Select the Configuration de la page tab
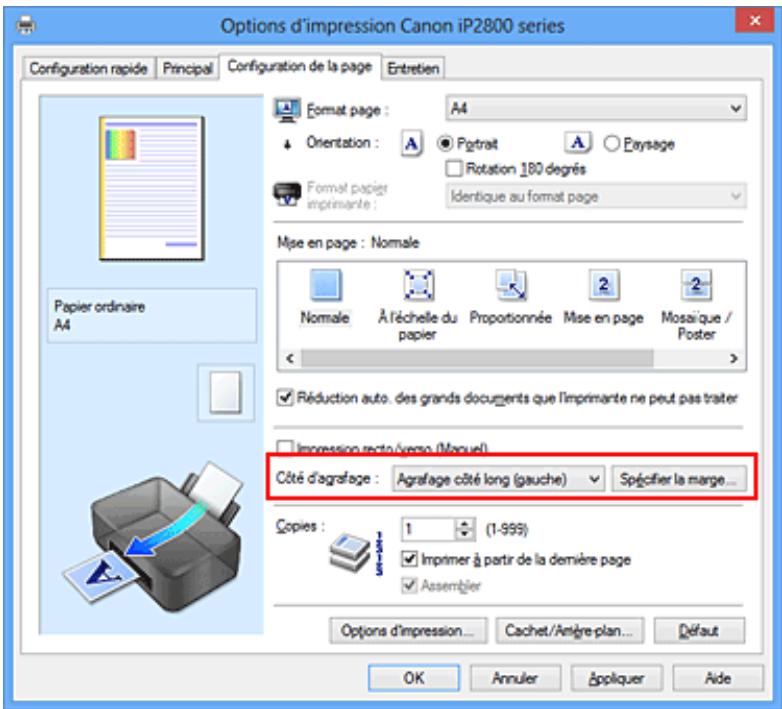This screenshot has height=709, width=782. (300, 66)
